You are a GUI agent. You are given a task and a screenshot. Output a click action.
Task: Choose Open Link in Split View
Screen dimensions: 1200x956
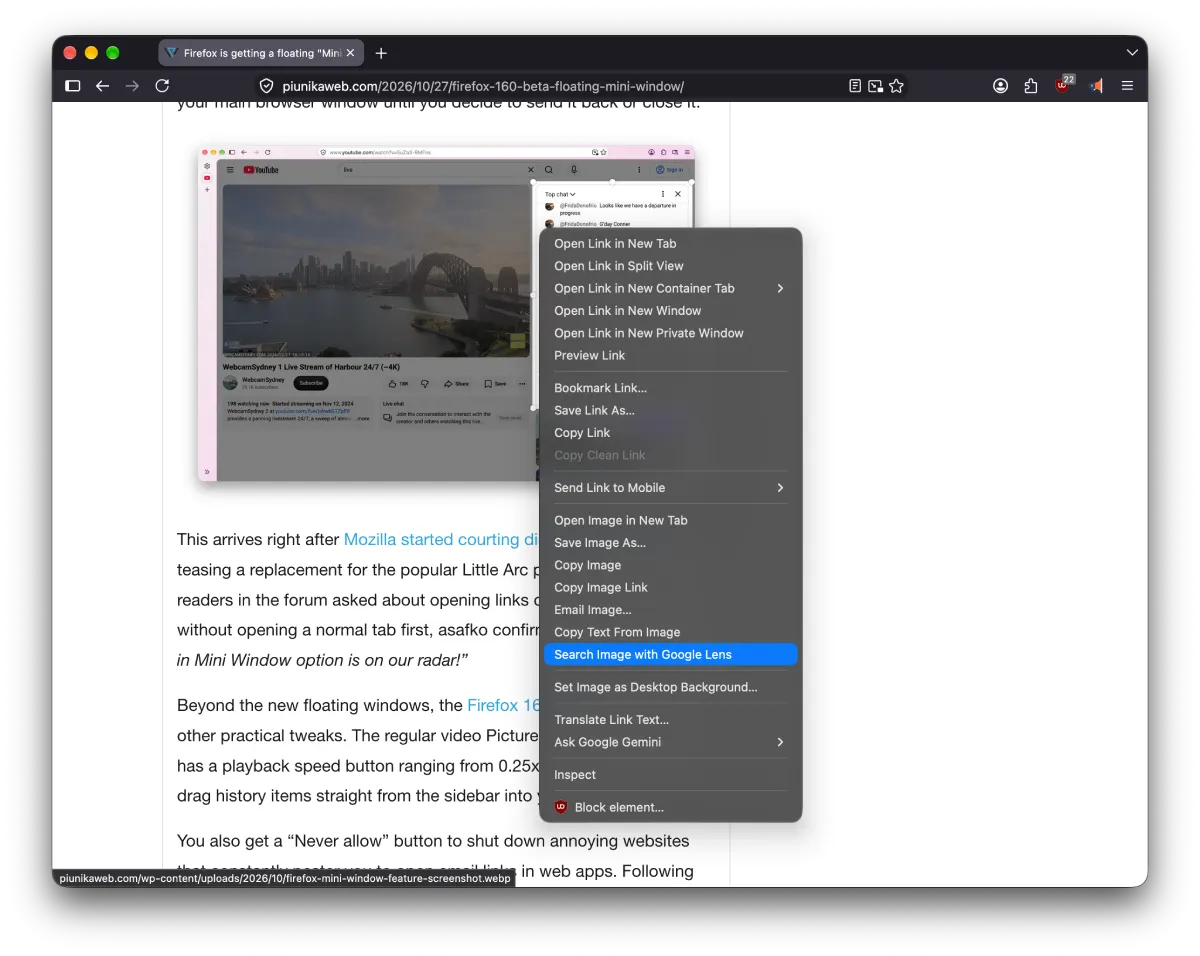pos(670,266)
